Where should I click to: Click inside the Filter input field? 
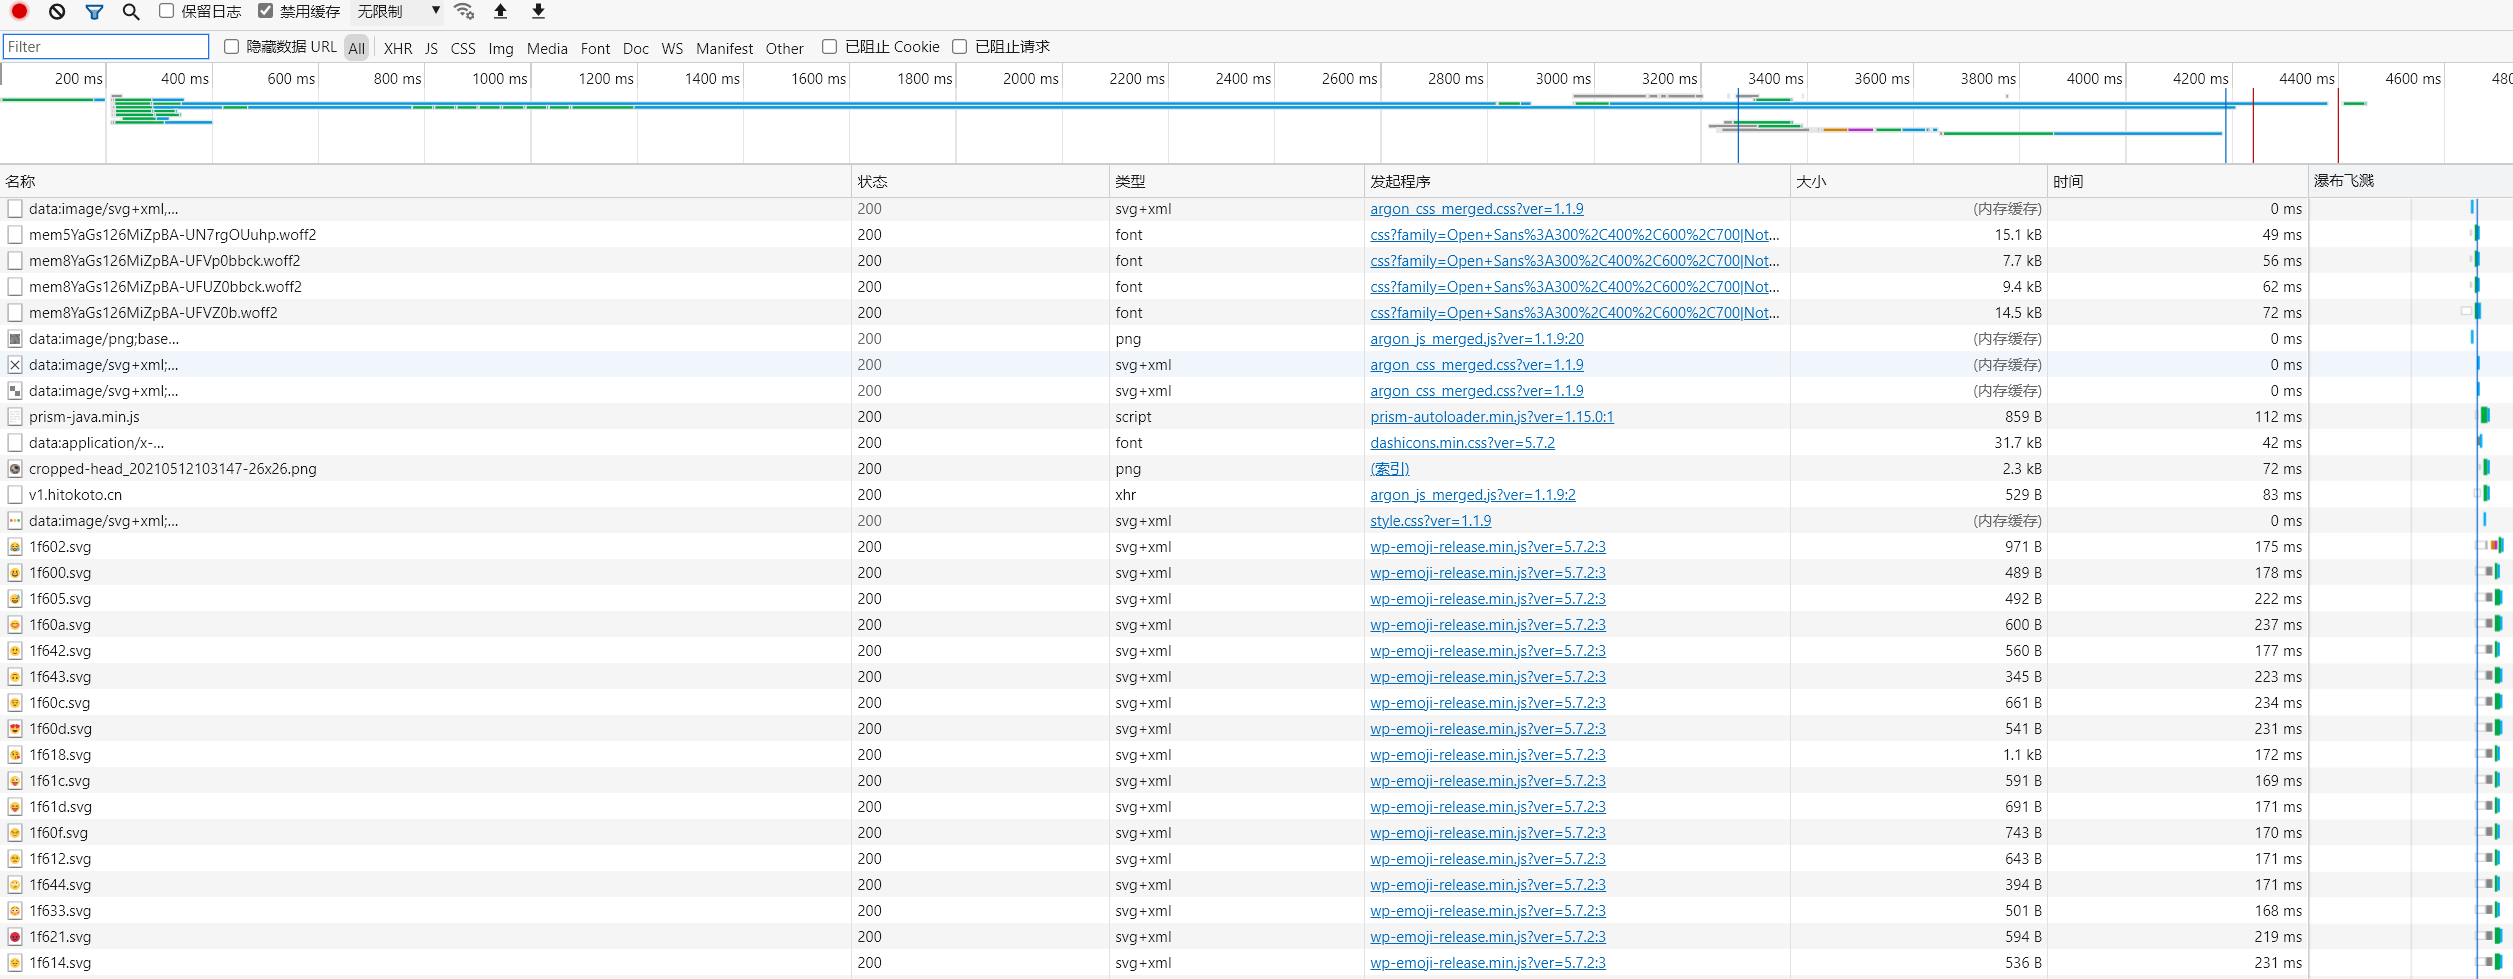(105, 46)
